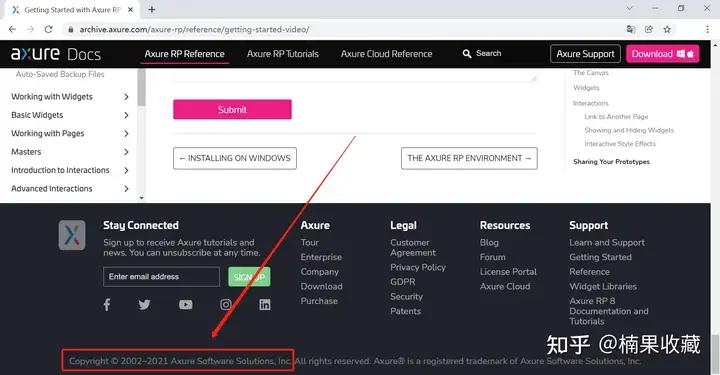Open the Company footer link
The width and height of the screenshot is (720, 375).
(320, 272)
